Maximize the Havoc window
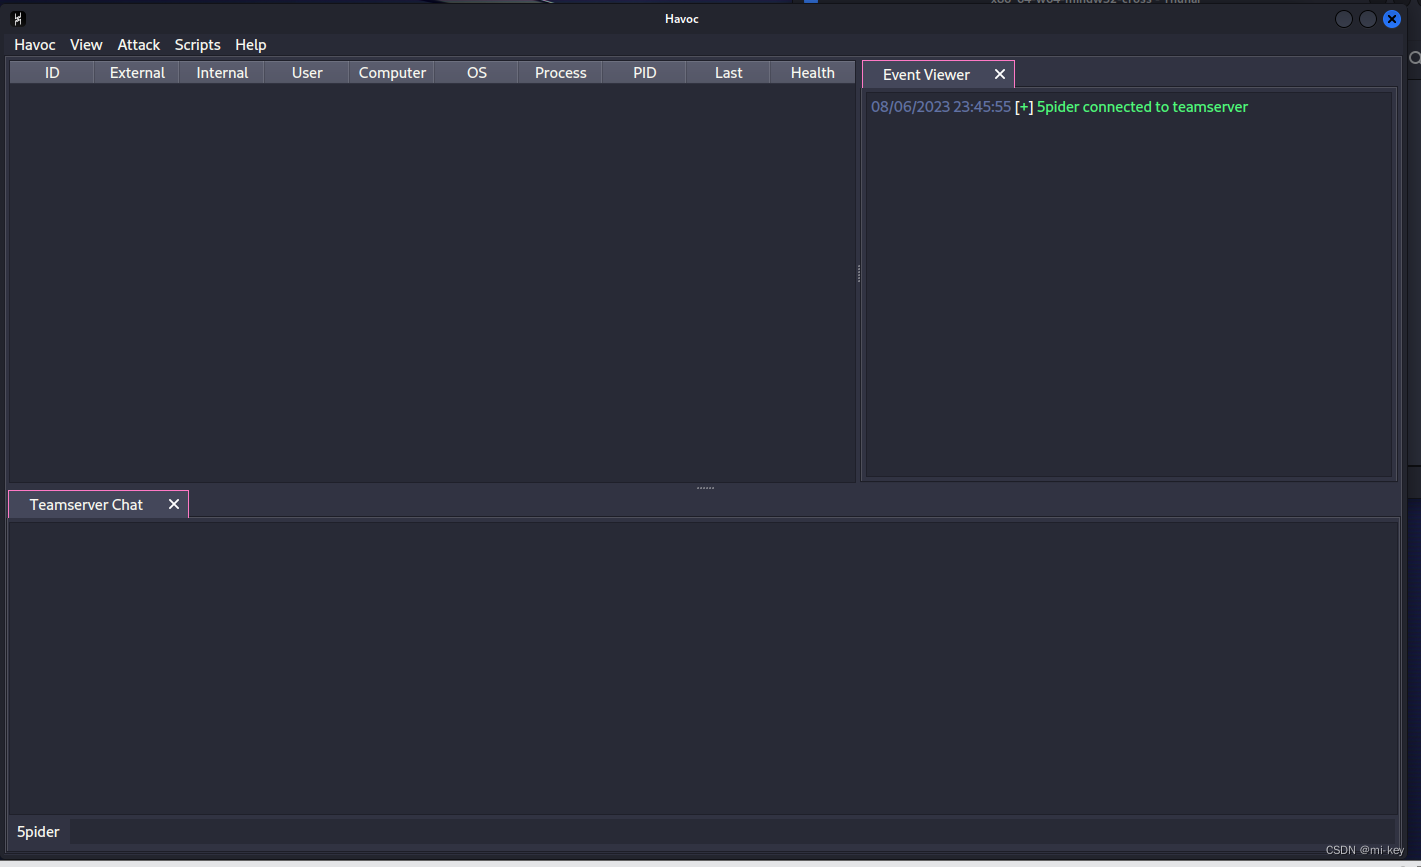The image size is (1421, 867). pos(1368,19)
